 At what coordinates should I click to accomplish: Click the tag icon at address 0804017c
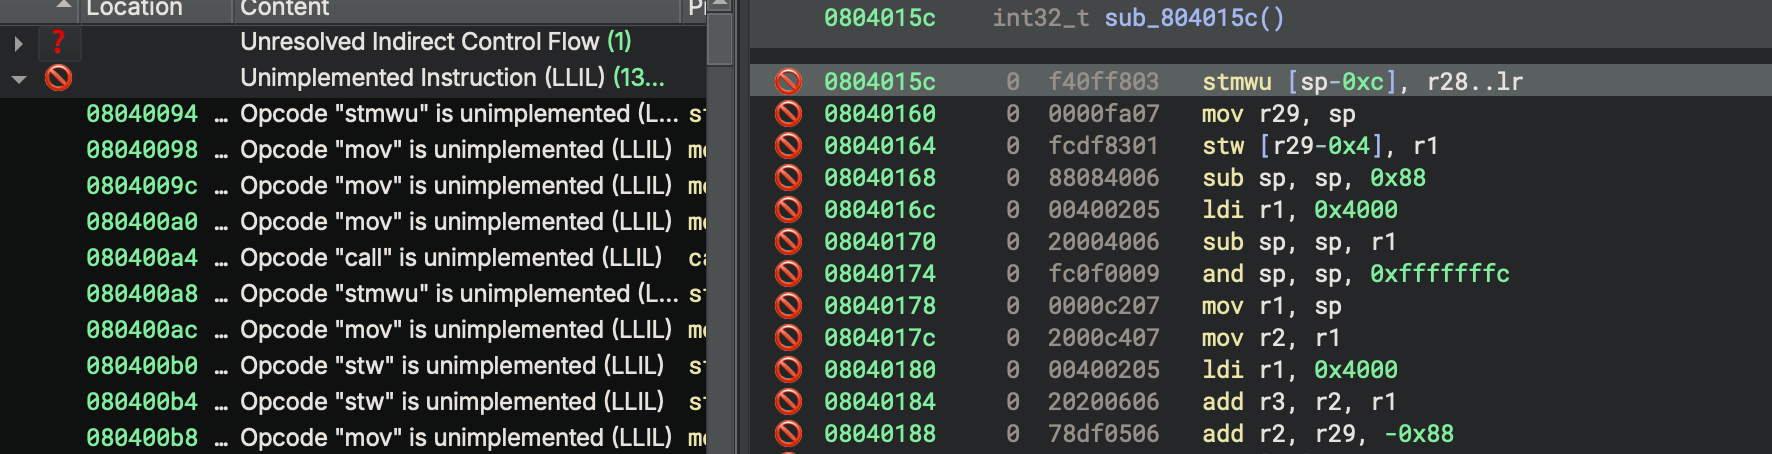coord(789,338)
